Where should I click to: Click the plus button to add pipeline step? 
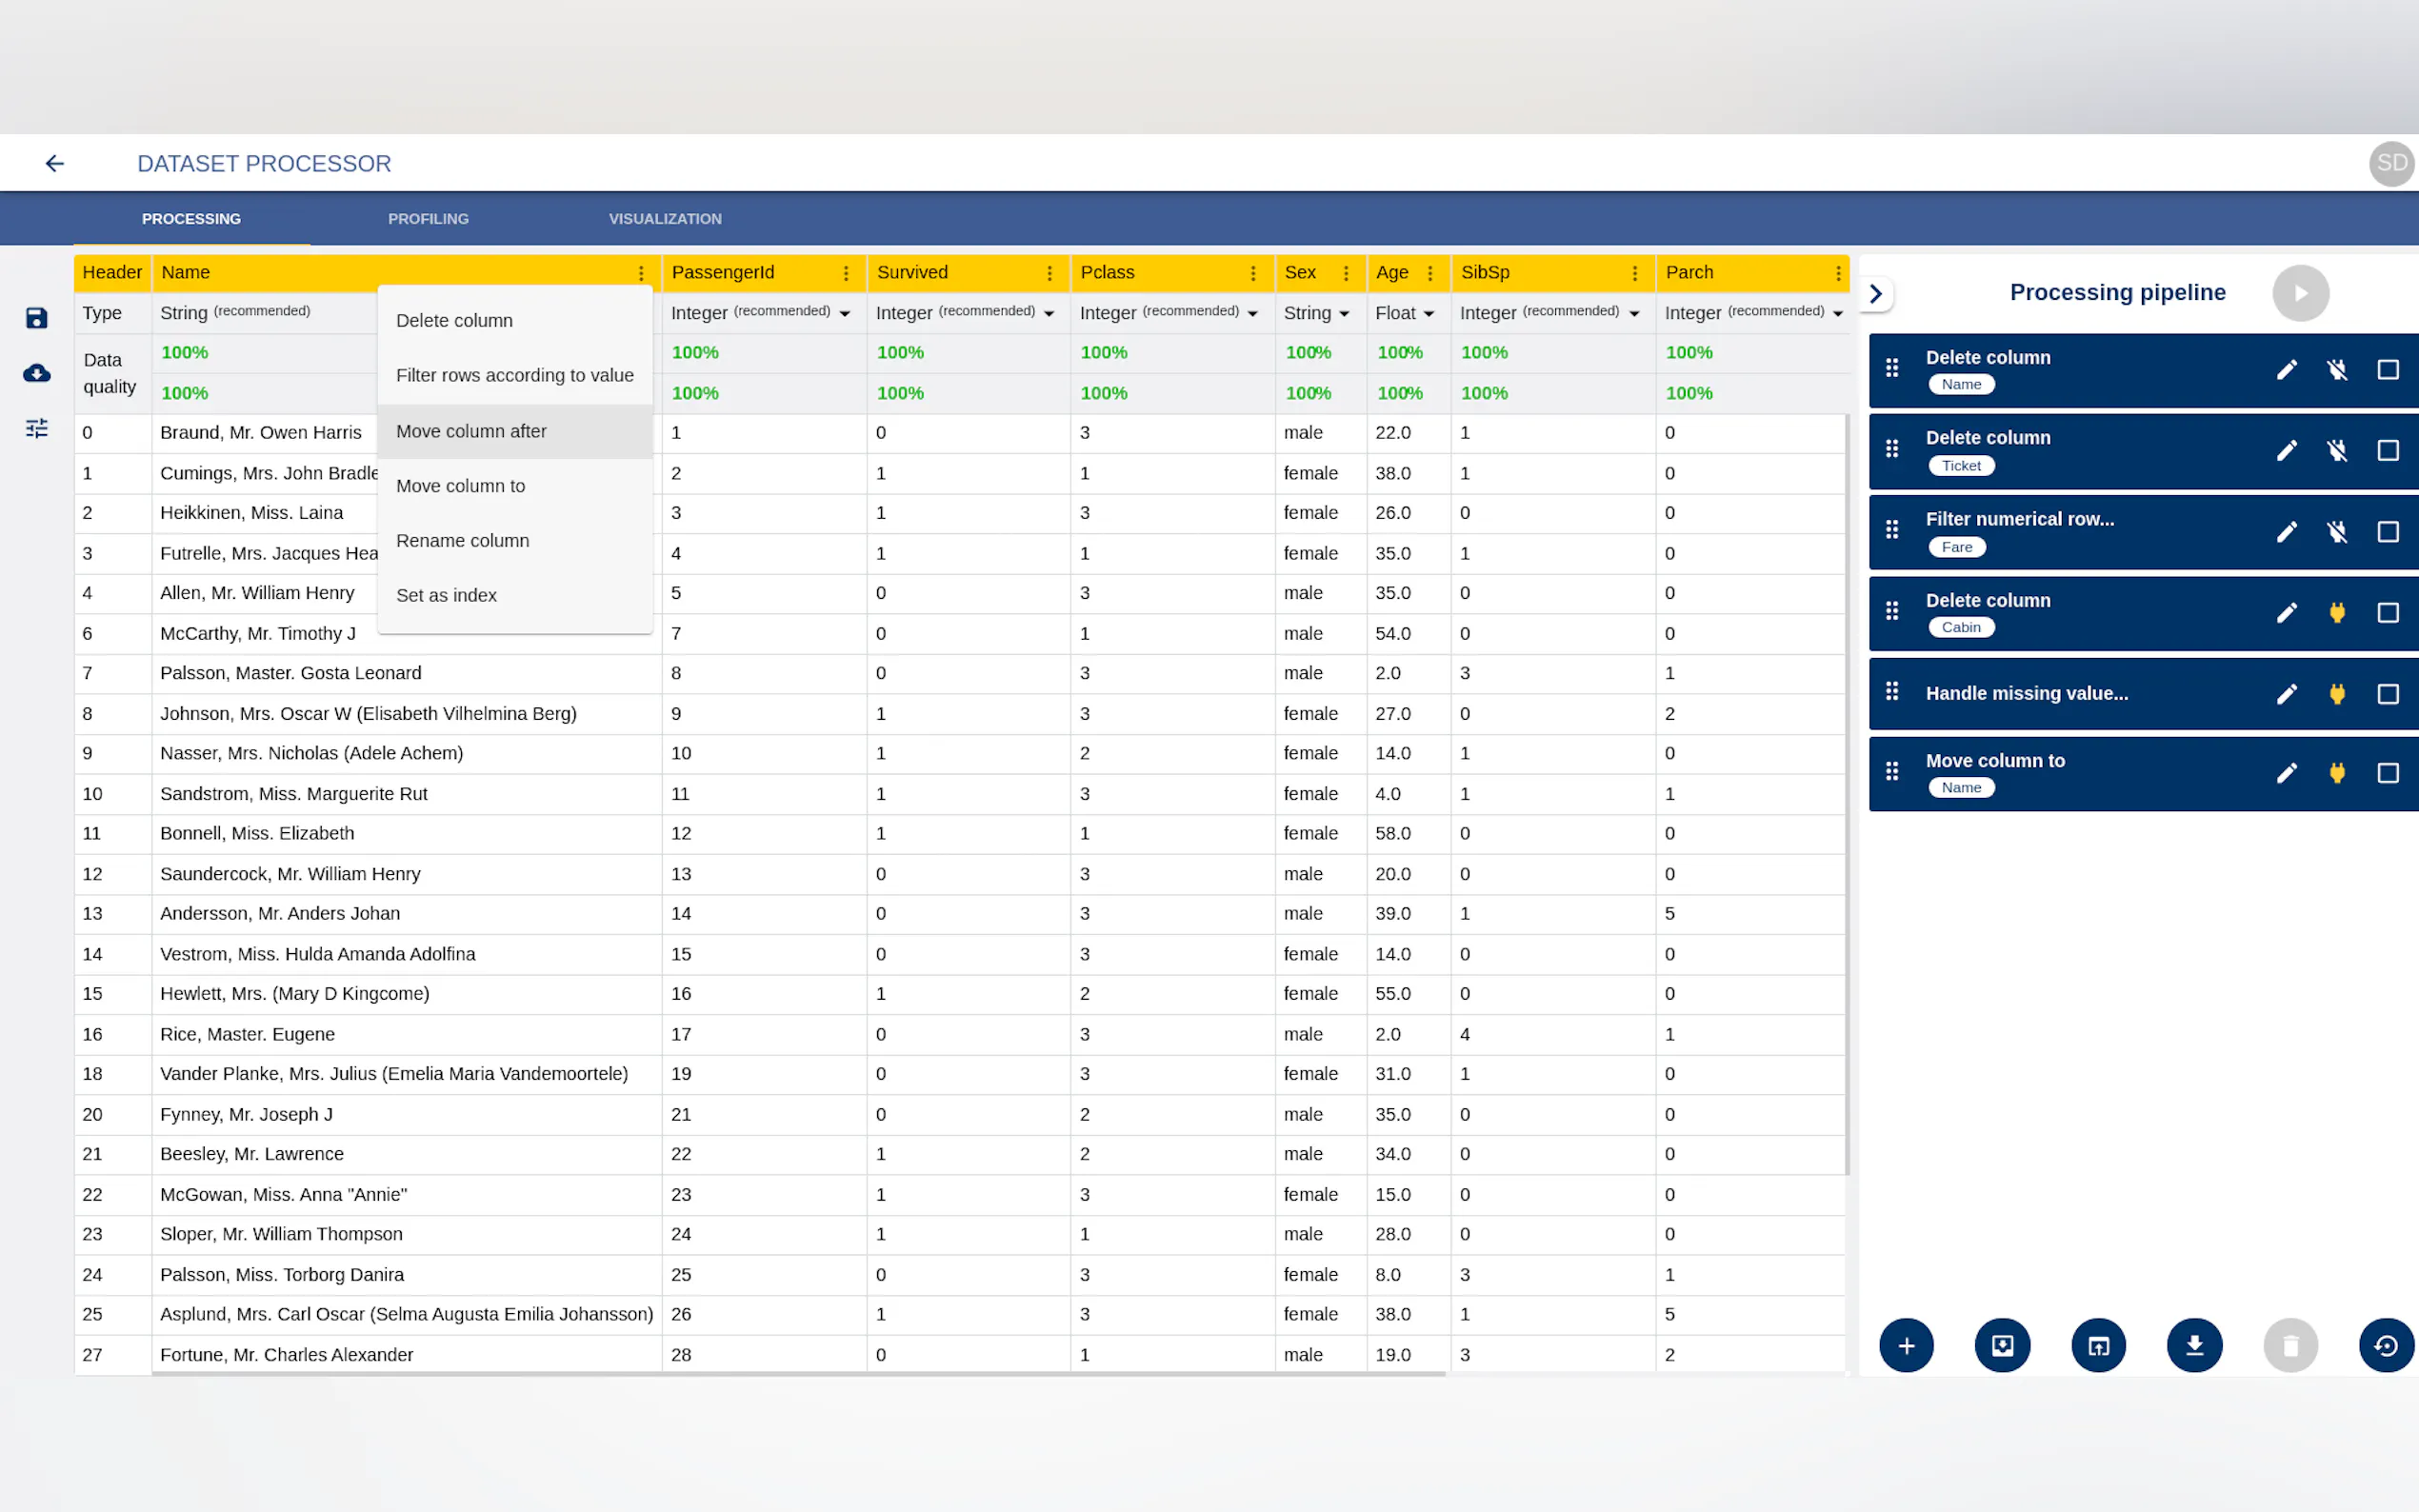click(1906, 1345)
